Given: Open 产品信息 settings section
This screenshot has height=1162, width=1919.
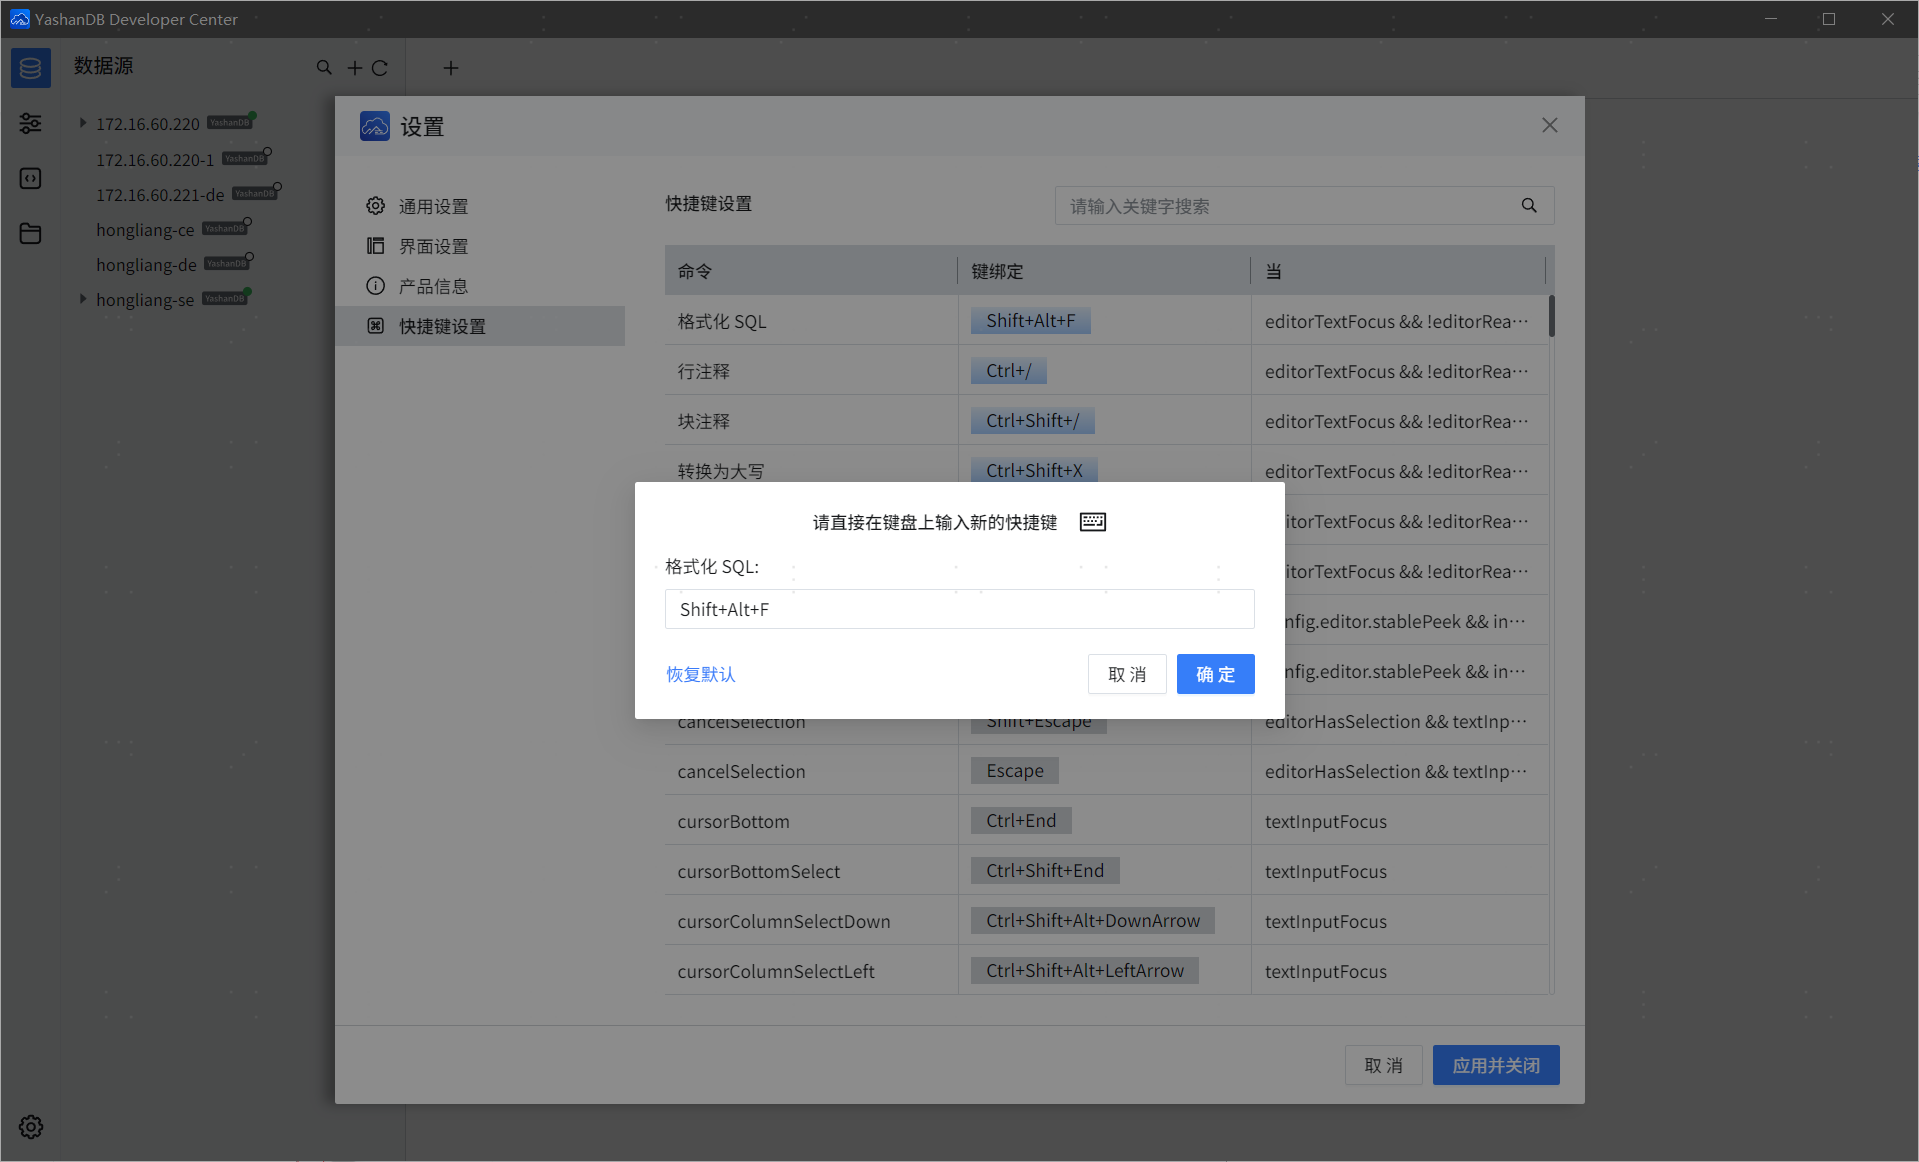Looking at the screenshot, I should pos(433,286).
